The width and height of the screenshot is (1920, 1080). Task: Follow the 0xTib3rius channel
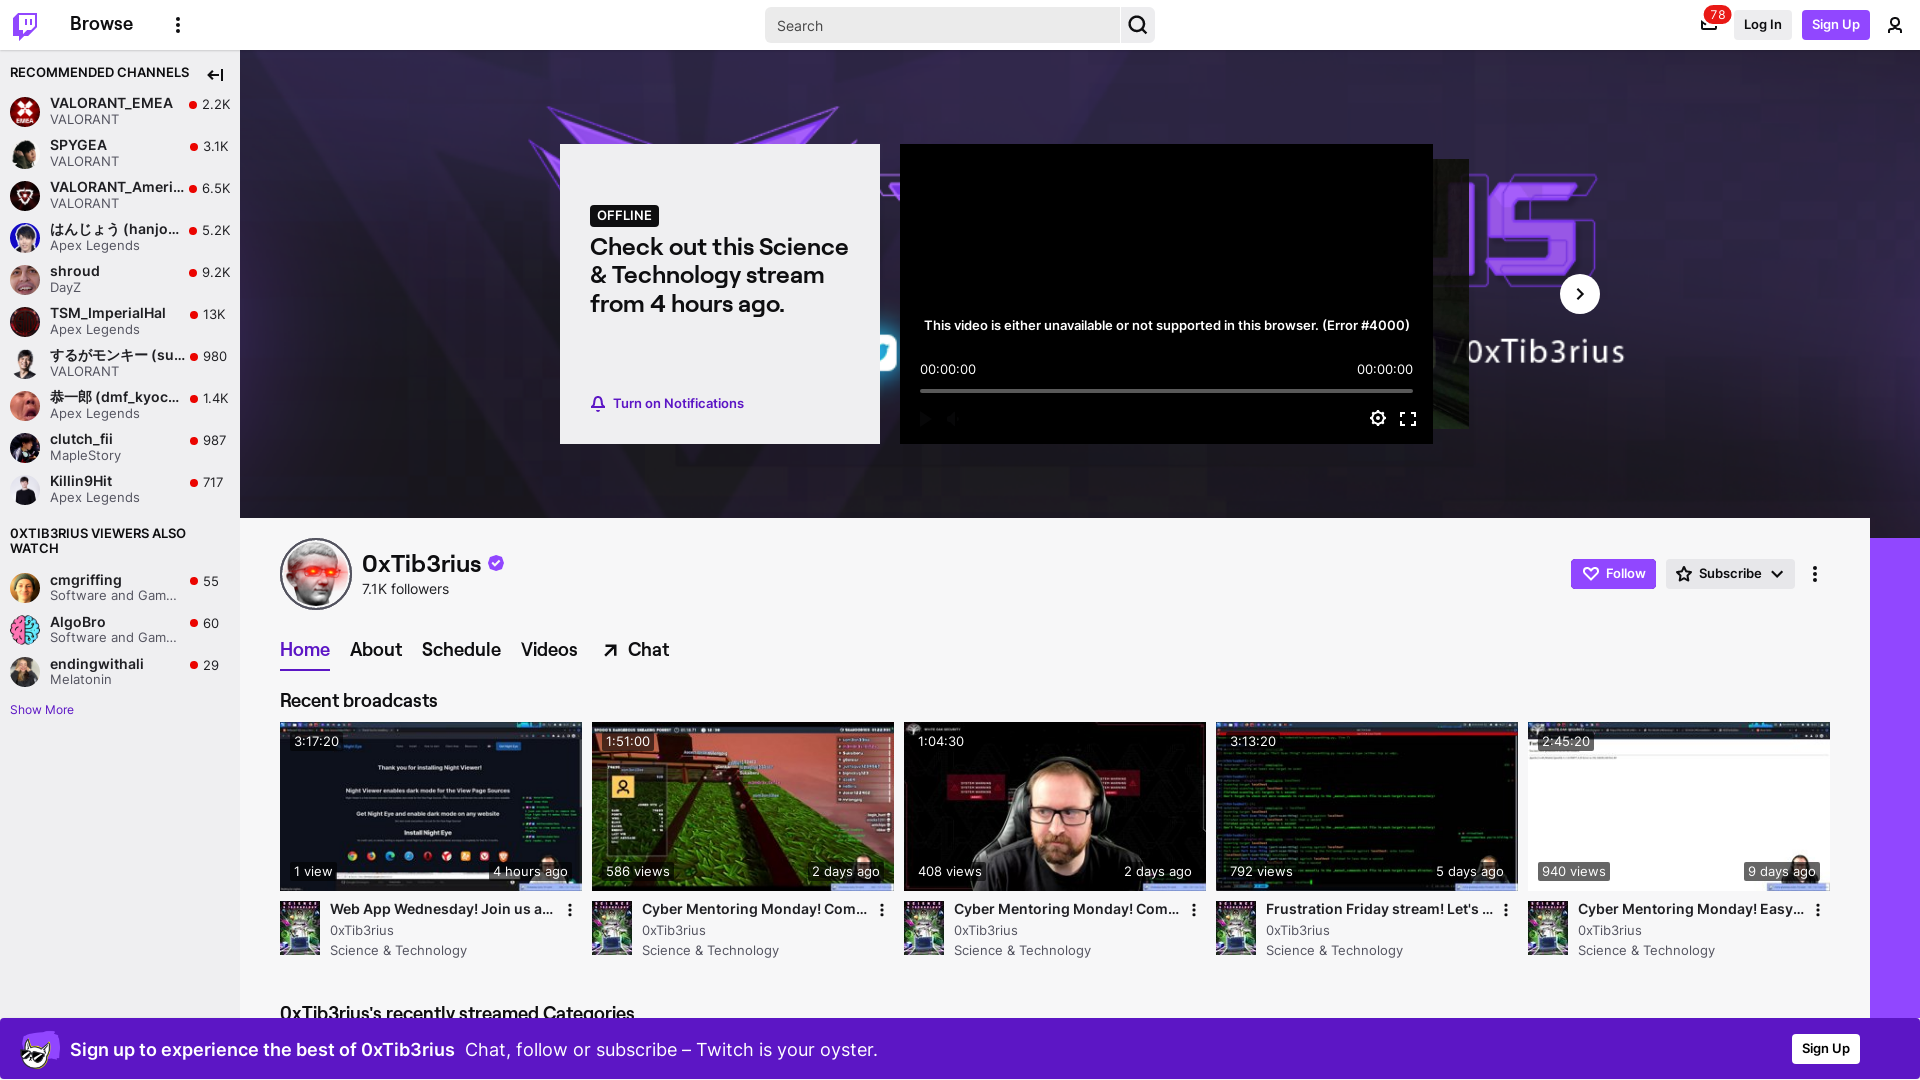point(1613,574)
